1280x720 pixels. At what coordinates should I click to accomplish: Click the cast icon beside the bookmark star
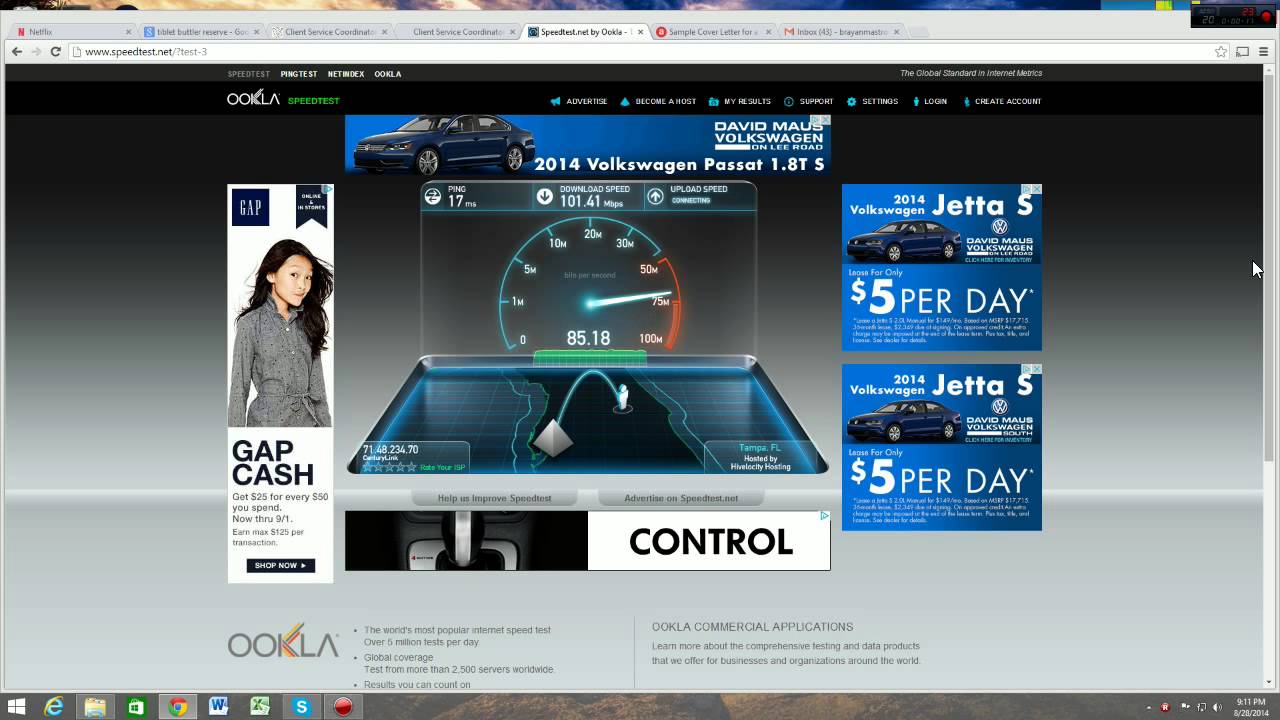(x=1243, y=51)
